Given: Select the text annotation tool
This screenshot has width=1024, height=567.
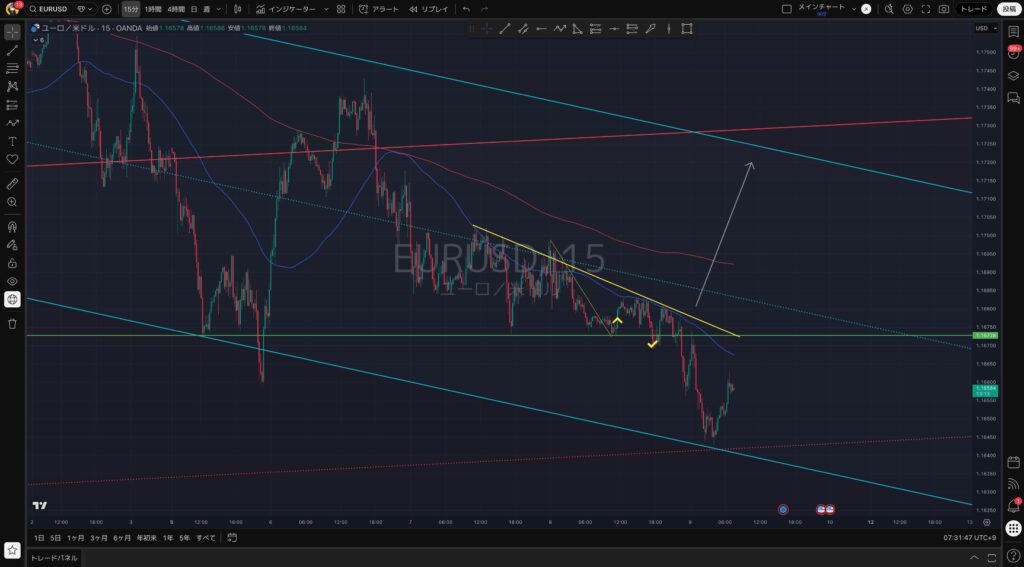Looking at the screenshot, I should click(12, 141).
